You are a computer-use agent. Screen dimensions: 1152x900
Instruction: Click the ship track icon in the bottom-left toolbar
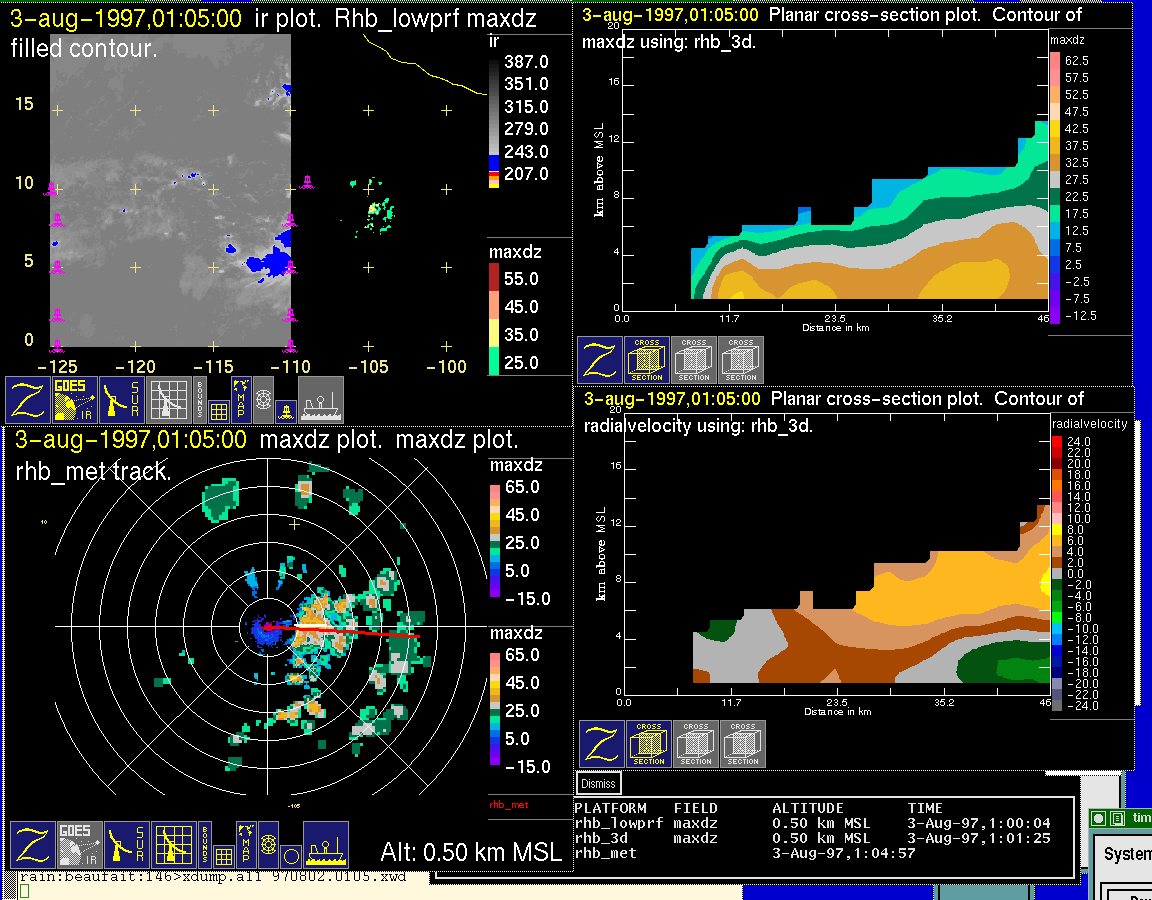point(325,846)
